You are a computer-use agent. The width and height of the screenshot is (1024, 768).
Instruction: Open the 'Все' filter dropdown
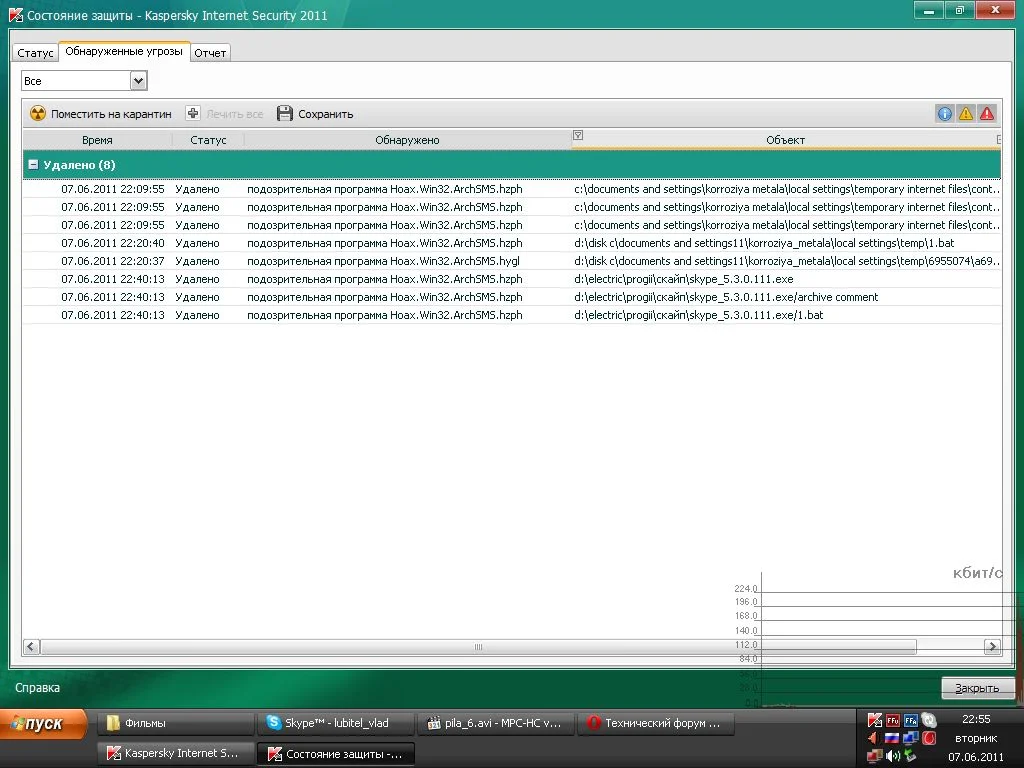point(84,81)
